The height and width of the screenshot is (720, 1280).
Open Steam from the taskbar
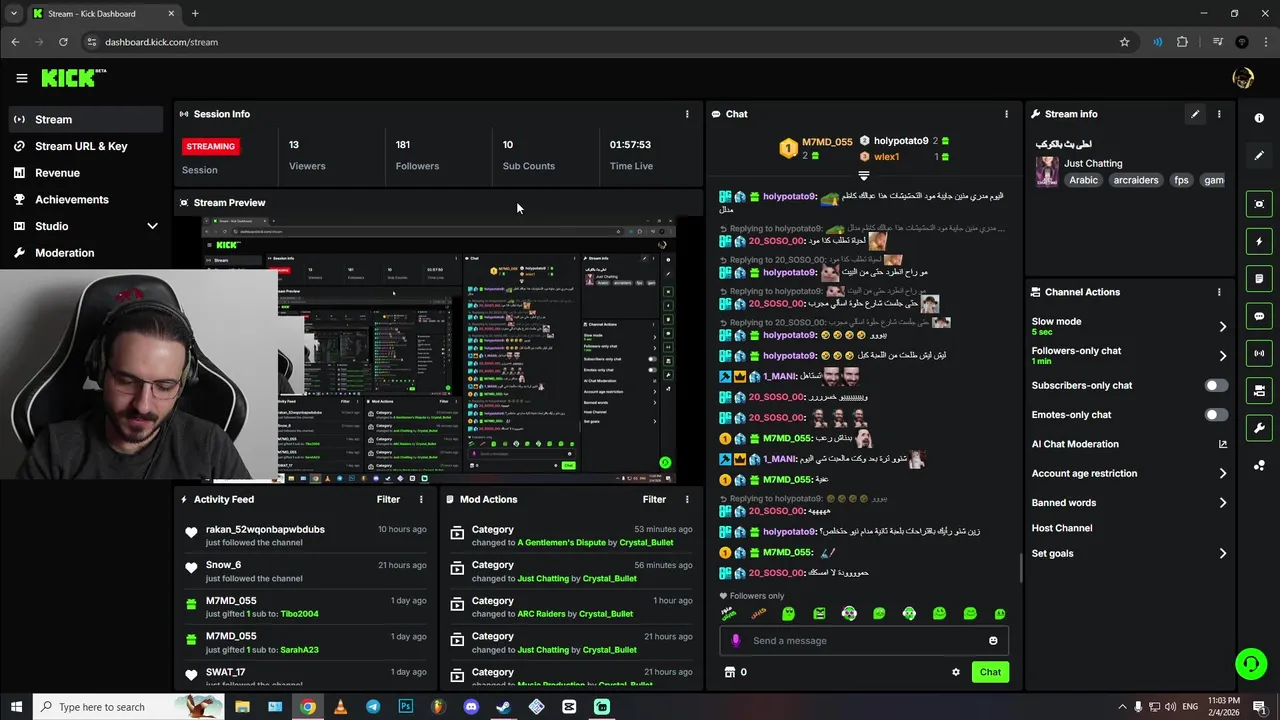pos(504,707)
